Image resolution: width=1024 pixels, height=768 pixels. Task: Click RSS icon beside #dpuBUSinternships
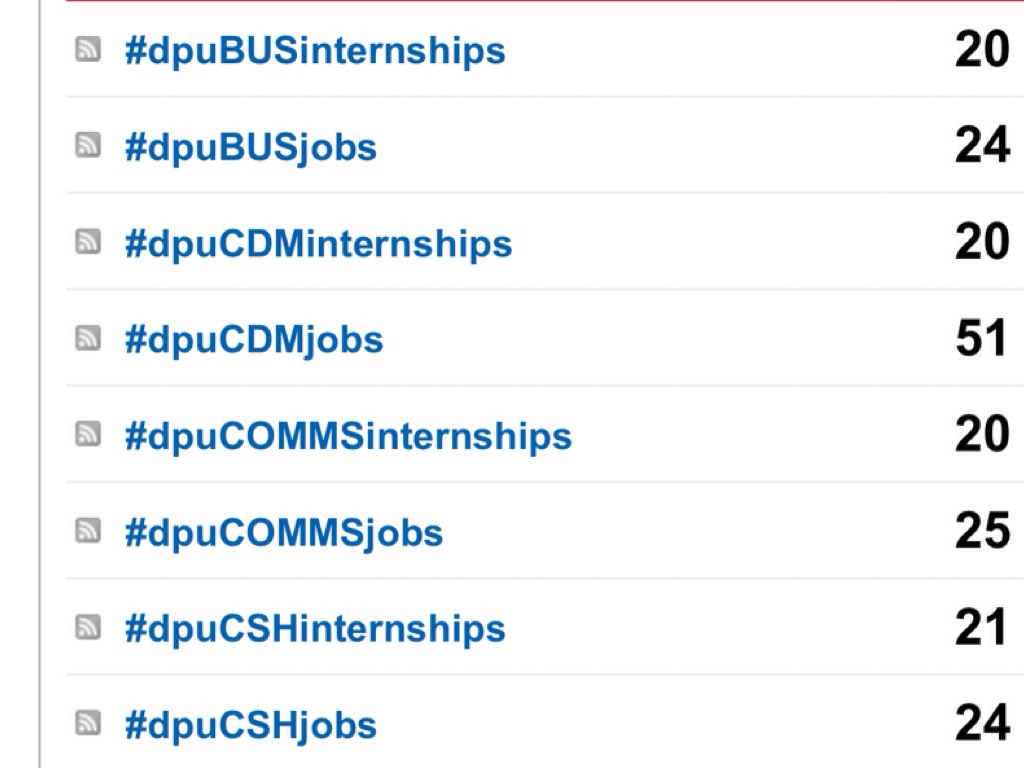88,49
